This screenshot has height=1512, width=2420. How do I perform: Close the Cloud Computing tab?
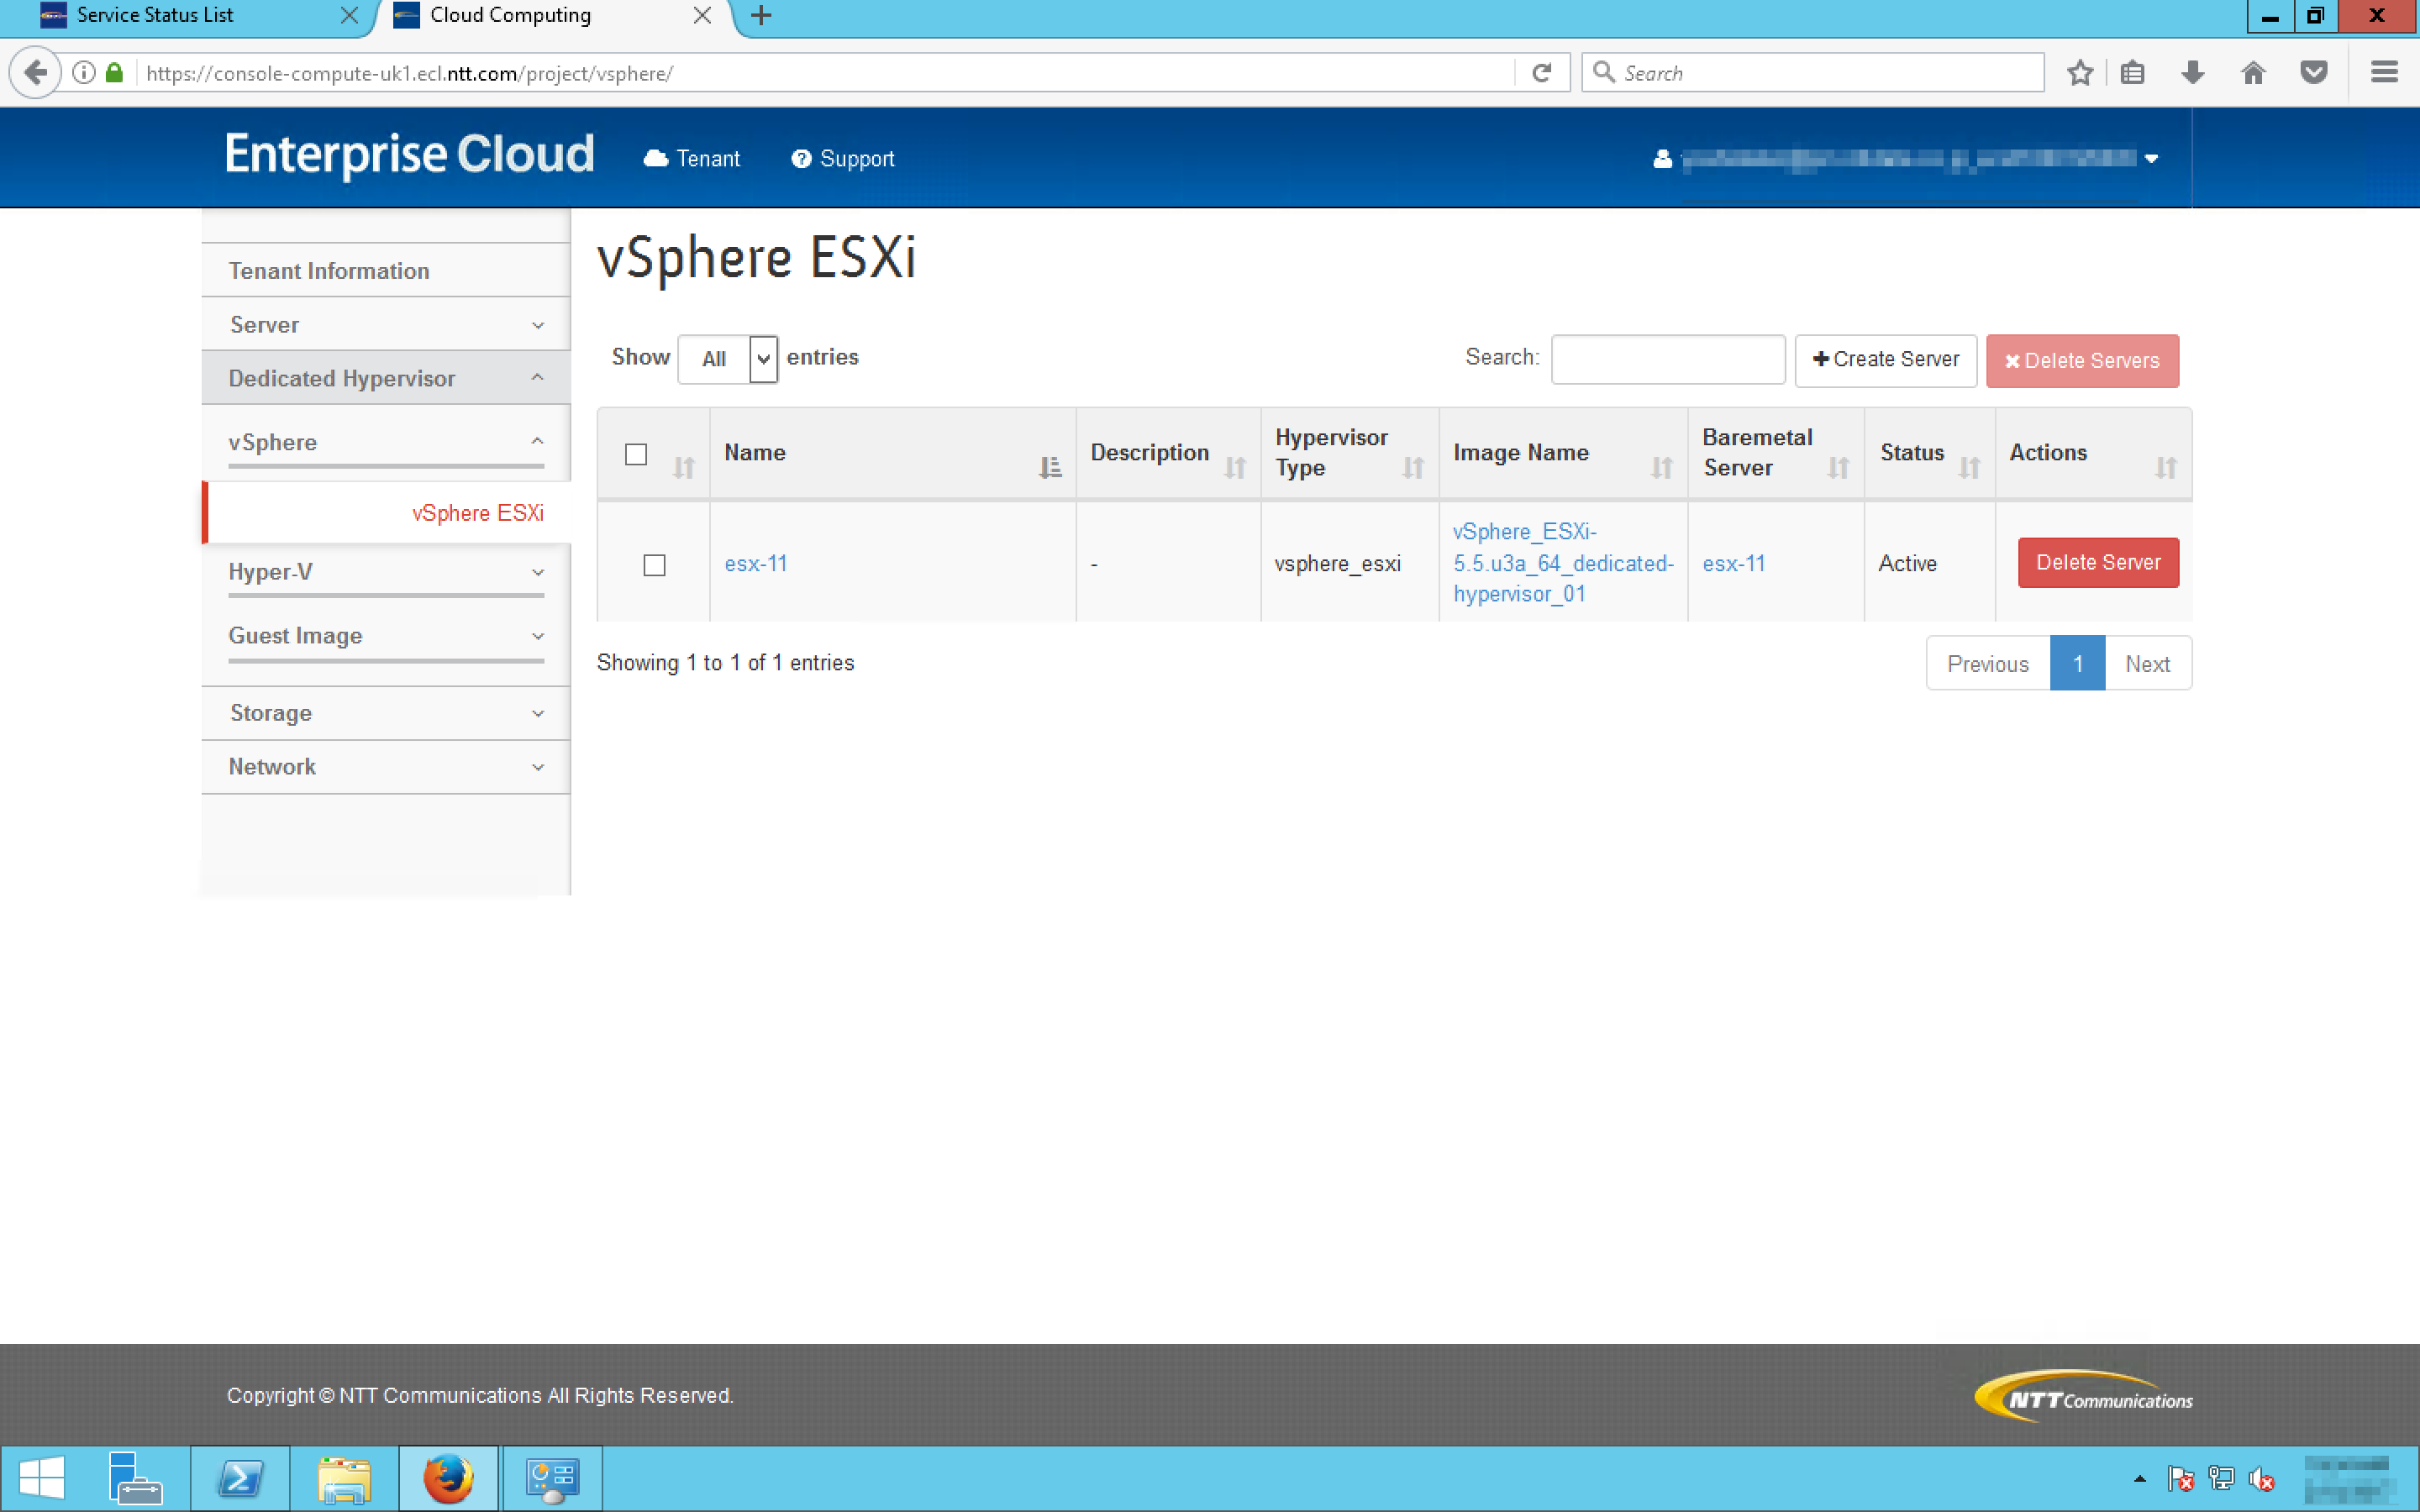click(x=702, y=16)
